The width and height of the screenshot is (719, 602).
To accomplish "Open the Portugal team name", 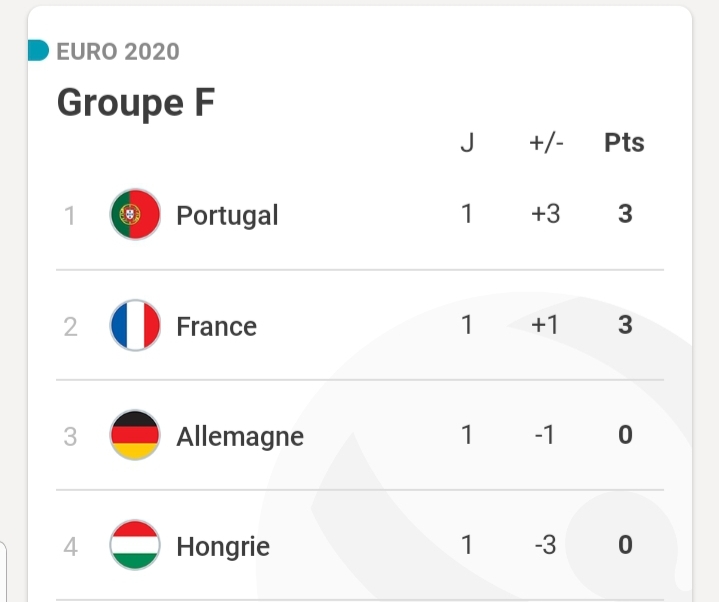I will 227,215.
